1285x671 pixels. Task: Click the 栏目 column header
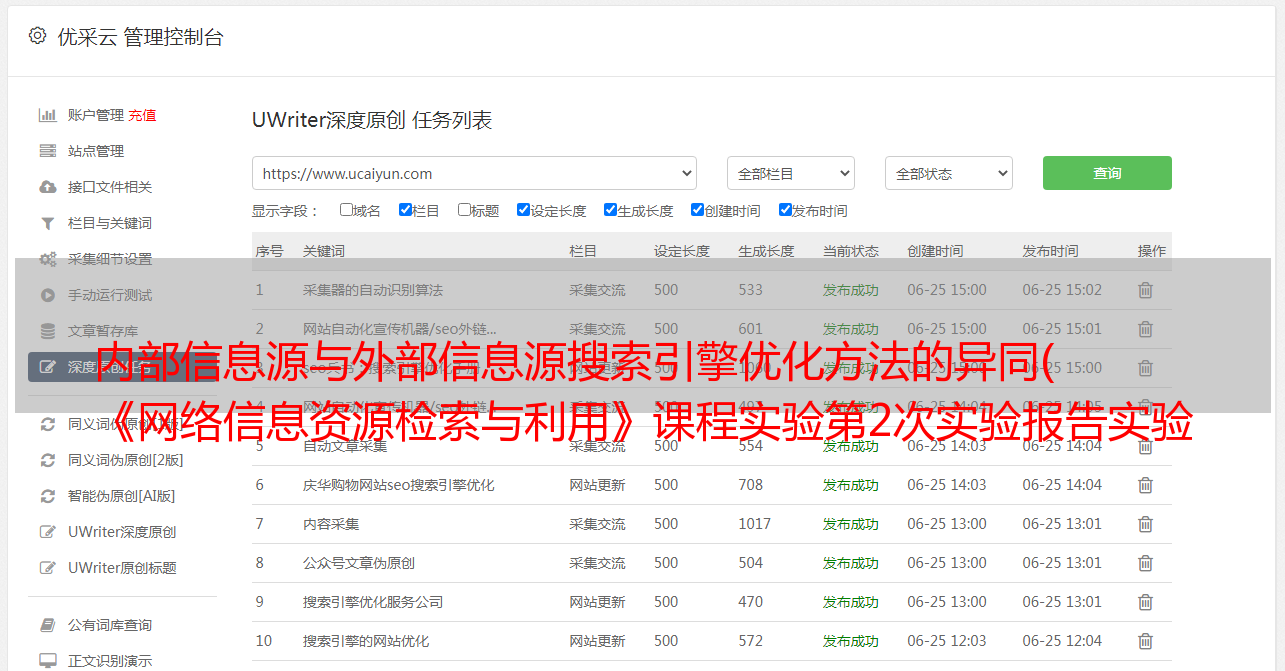(x=583, y=251)
